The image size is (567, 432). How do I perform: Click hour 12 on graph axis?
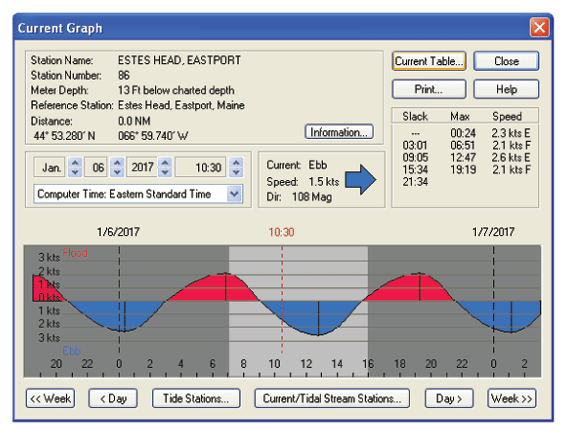[306, 364]
